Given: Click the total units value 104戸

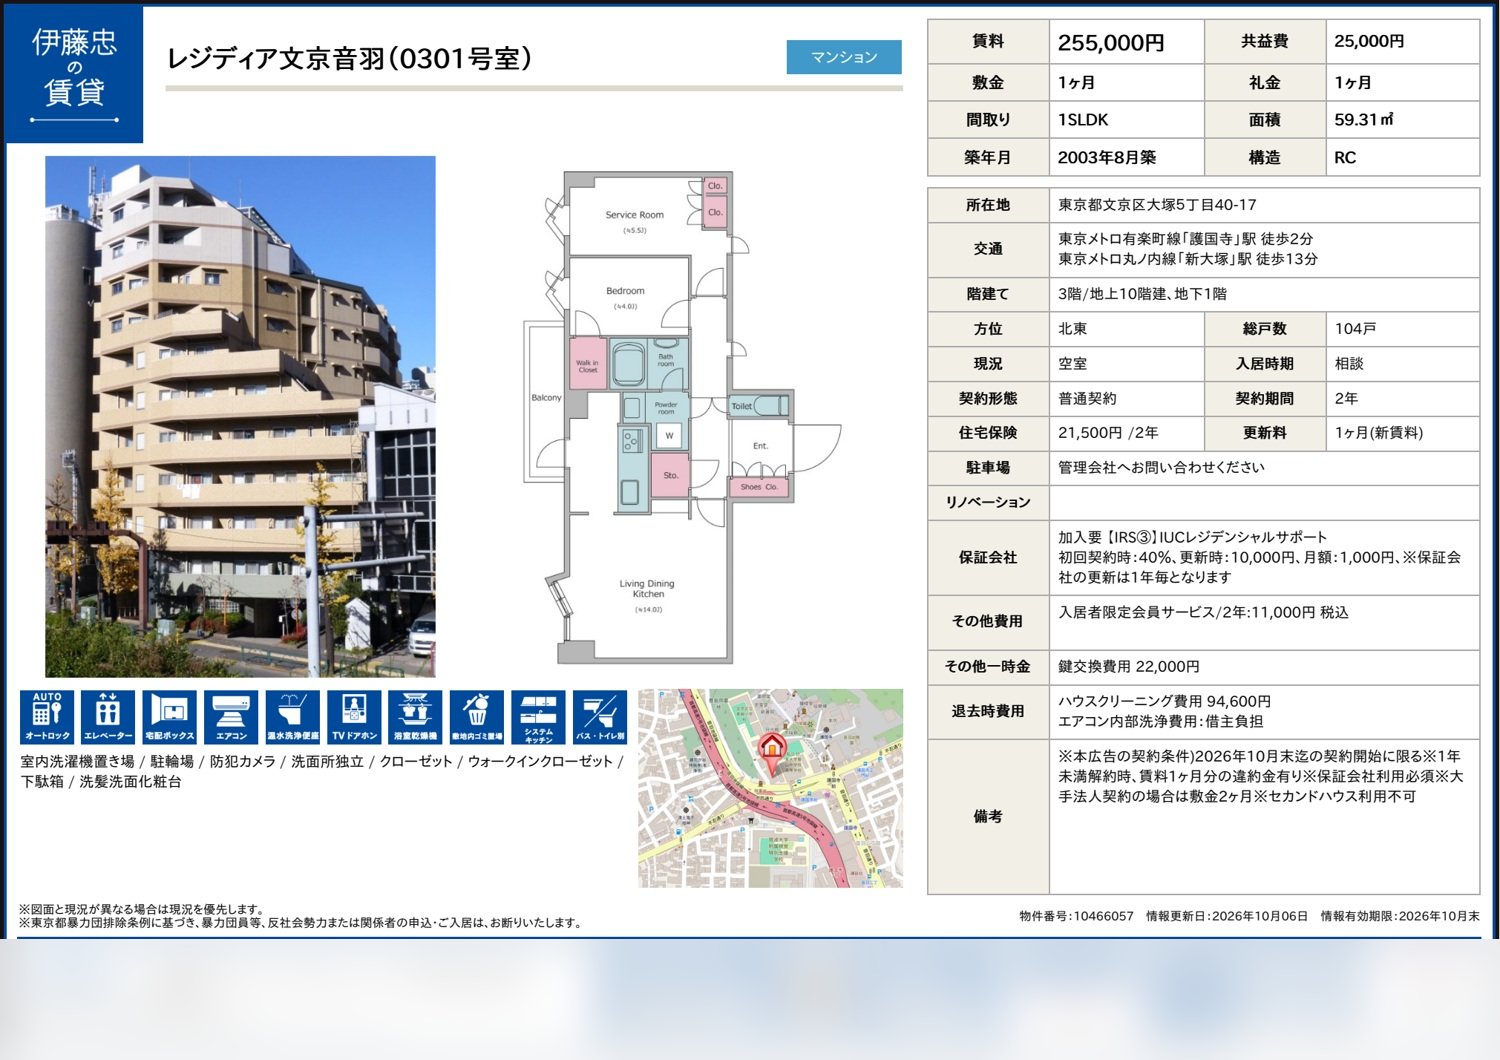Looking at the screenshot, I should (1355, 328).
